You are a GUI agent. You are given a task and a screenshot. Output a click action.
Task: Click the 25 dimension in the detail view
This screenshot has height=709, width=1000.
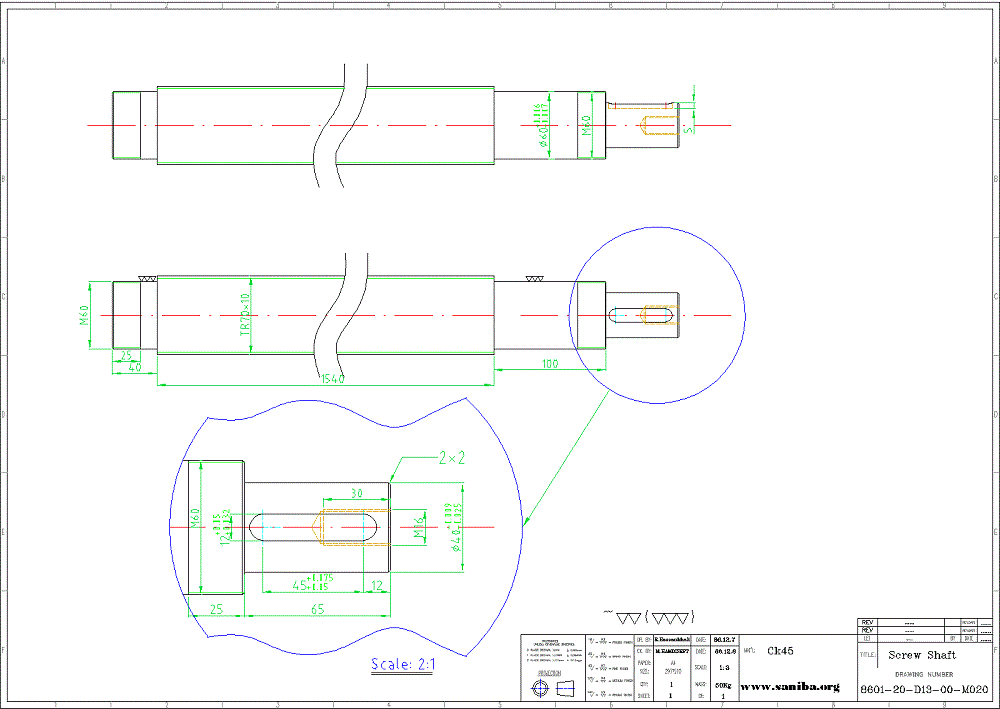(216, 609)
